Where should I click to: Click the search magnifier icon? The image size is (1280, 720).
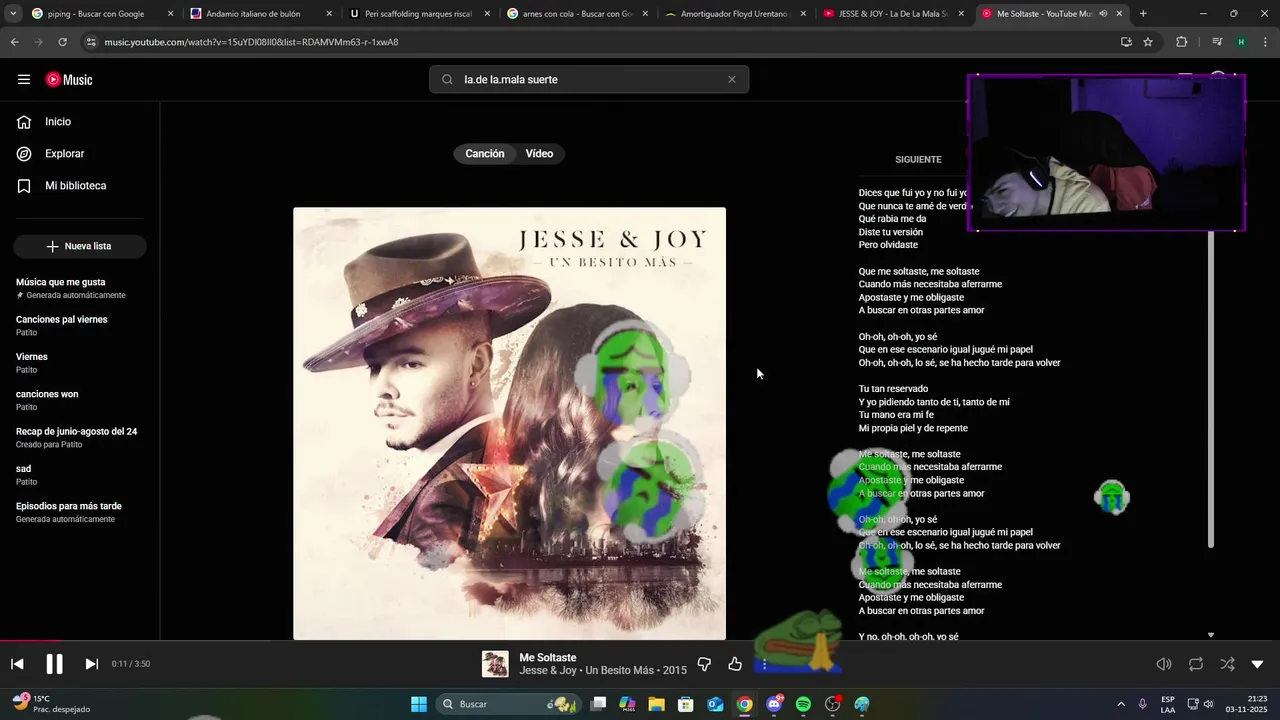pyautogui.click(x=447, y=80)
